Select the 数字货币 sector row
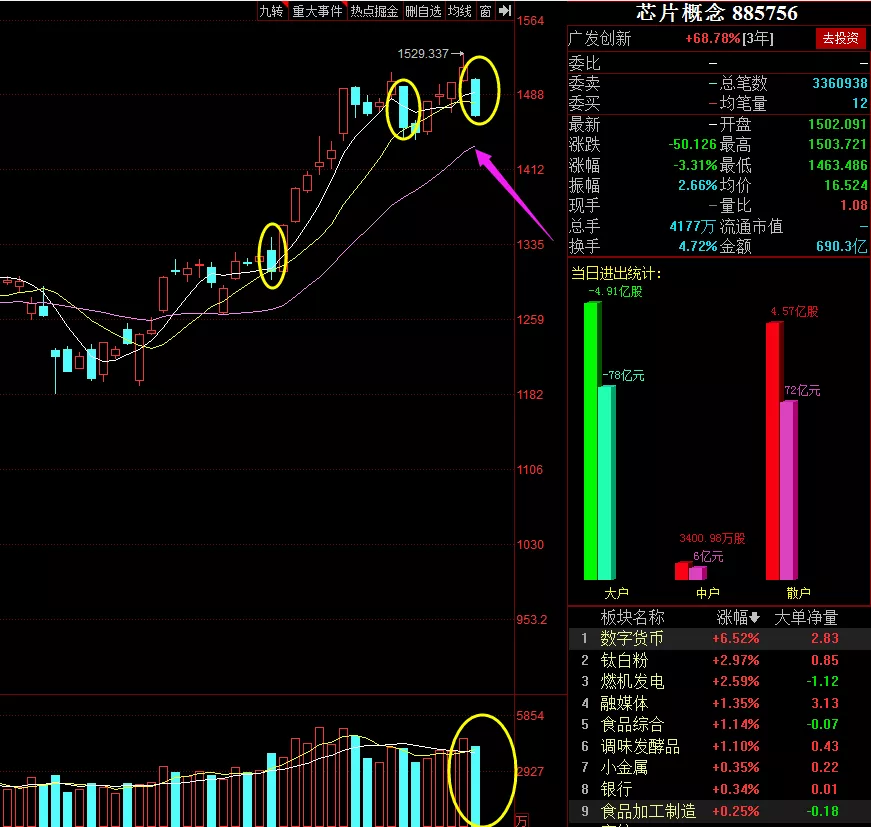Screen dimensions: 871x827 [719, 638]
